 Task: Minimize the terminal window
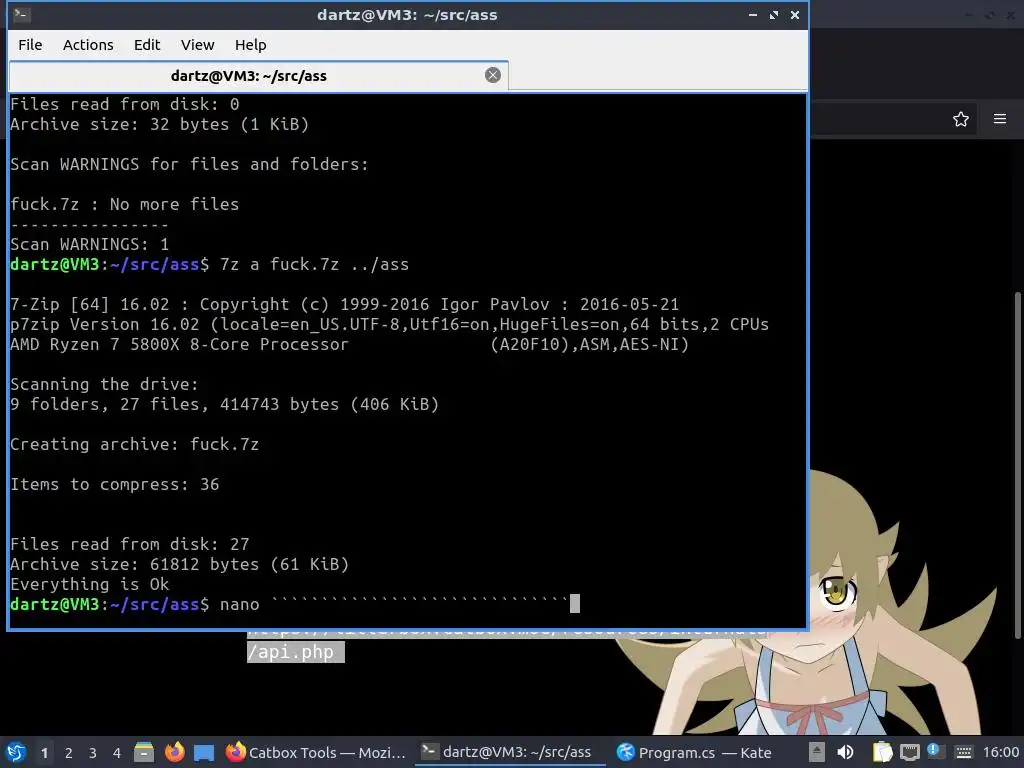752,15
